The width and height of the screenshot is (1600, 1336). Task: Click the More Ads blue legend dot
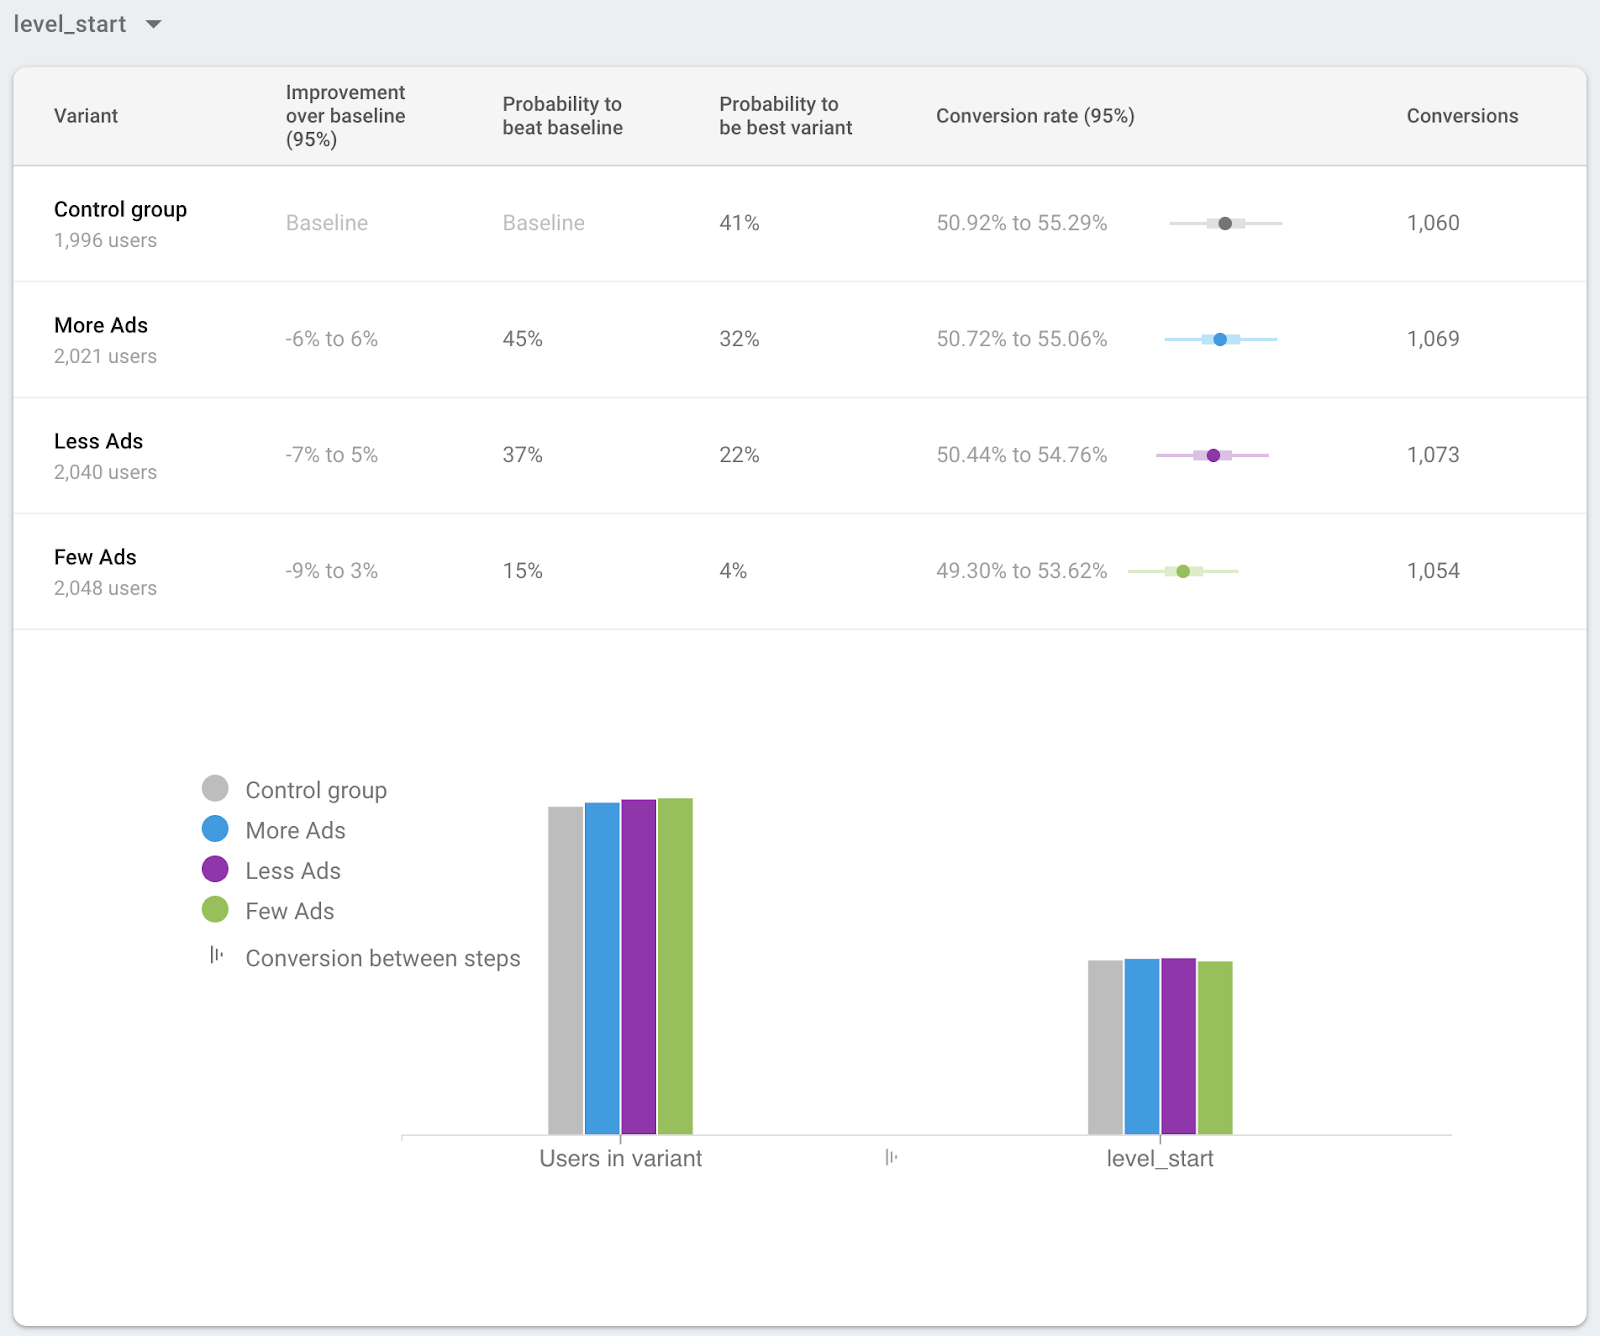click(x=215, y=829)
